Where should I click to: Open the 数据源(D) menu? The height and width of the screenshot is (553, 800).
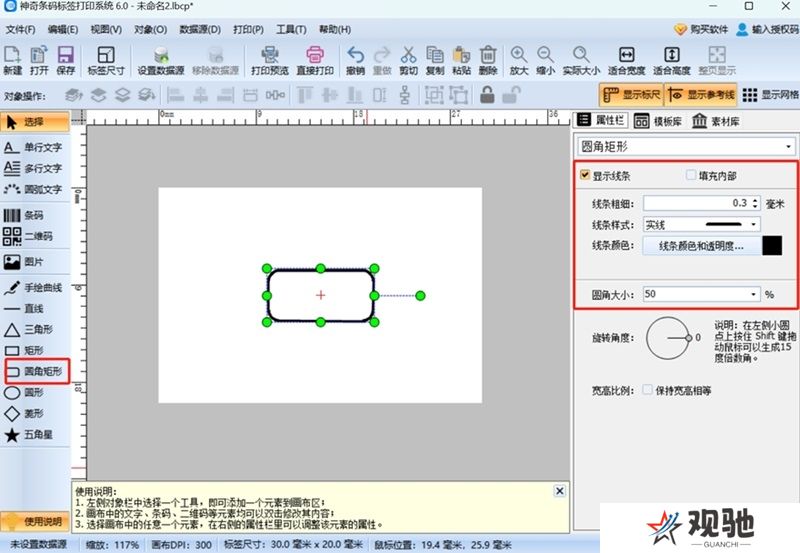(x=200, y=30)
